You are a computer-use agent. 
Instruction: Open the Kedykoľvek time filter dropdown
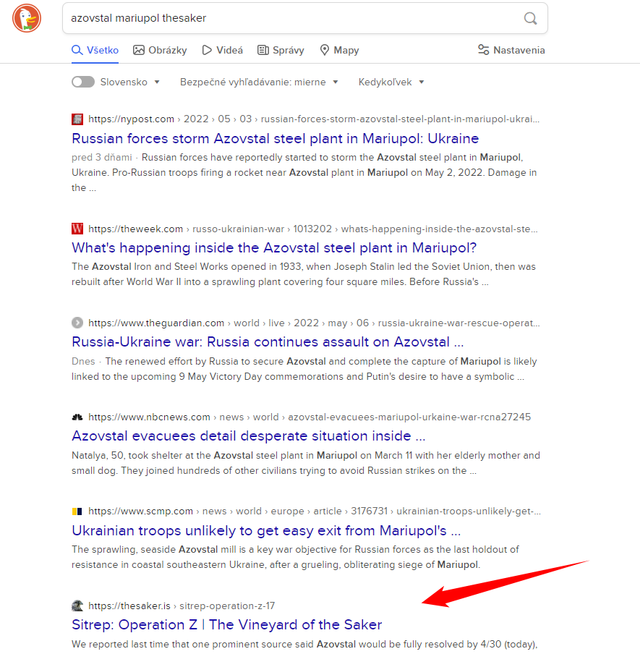[391, 82]
